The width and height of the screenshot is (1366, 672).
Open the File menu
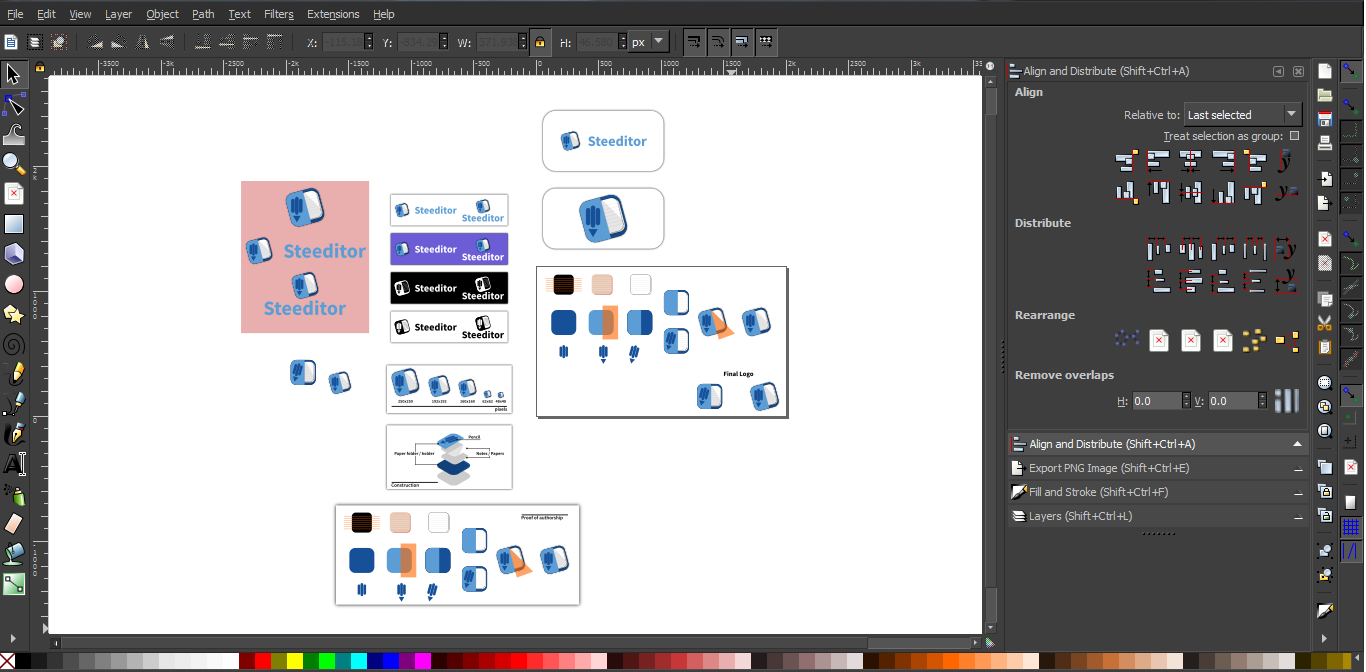(15, 14)
